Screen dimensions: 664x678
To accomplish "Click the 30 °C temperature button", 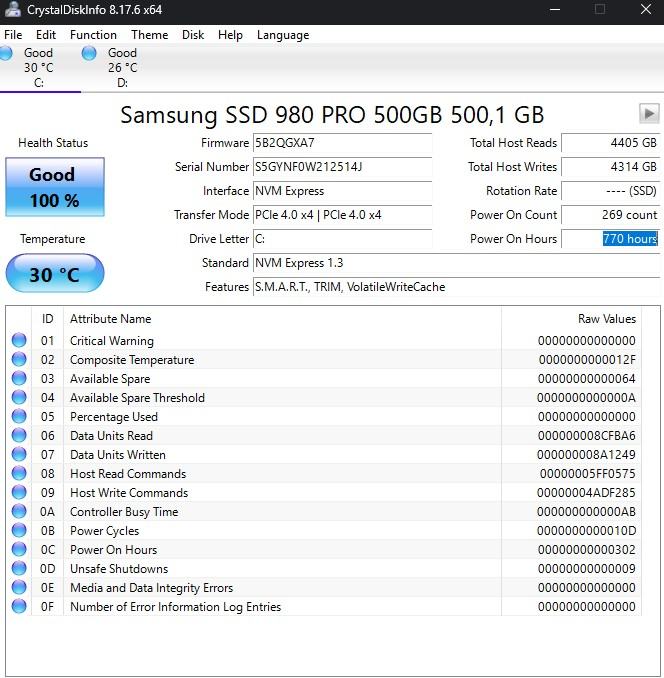I will click(54, 274).
